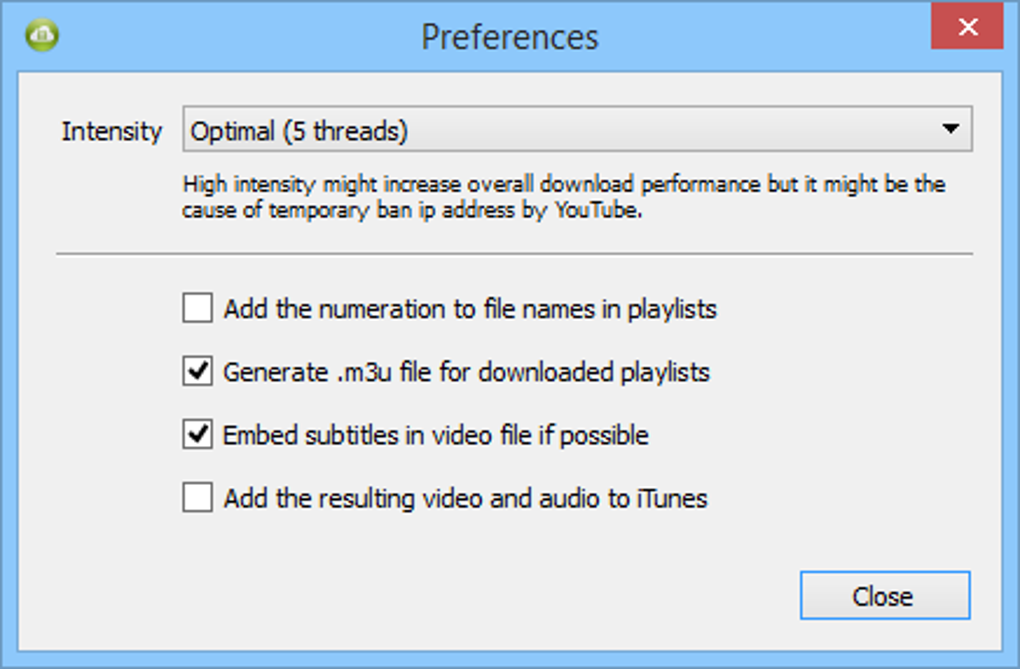Click the Intensity dropdown arrow
Screen dimensions: 1020x669
(950, 129)
